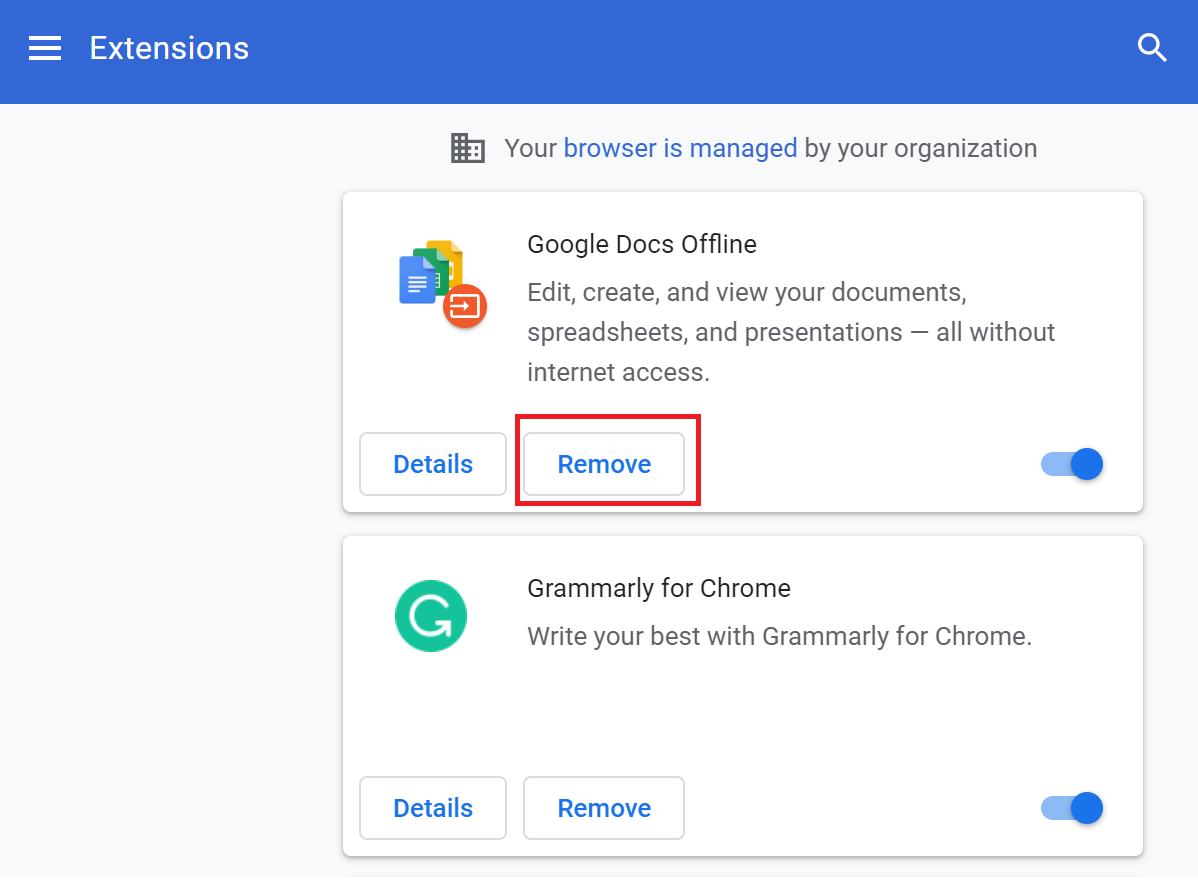
Task: Click empty area of the blue header bar
Action: point(700,50)
